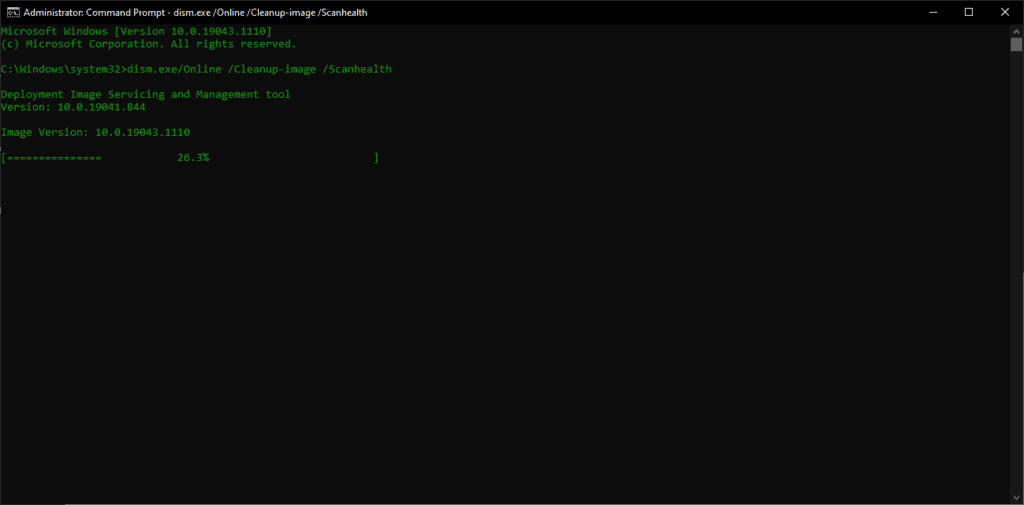
Task: Click the 26.3% progress value
Action: [x=193, y=158]
